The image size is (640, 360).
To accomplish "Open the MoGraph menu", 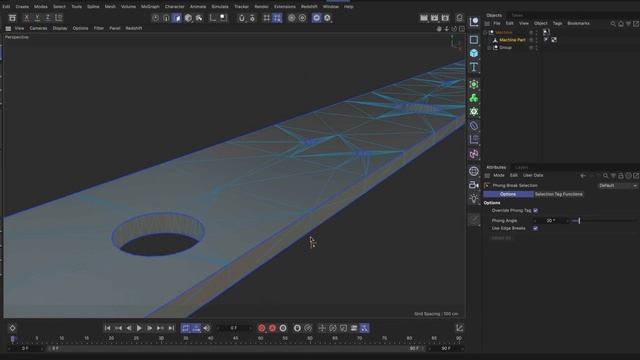I will pyautogui.click(x=150, y=7).
